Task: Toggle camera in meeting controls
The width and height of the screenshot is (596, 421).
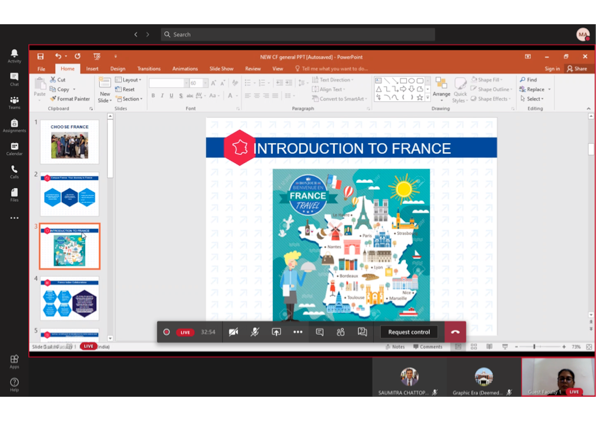Action: (233, 332)
